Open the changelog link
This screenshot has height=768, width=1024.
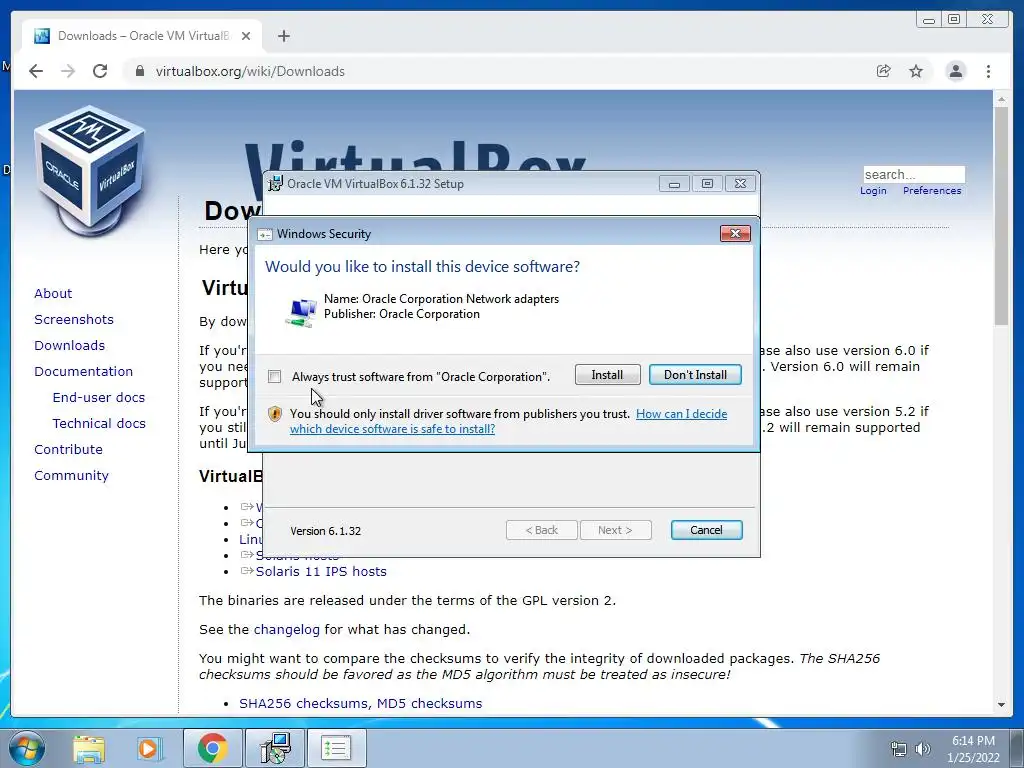[287, 630]
